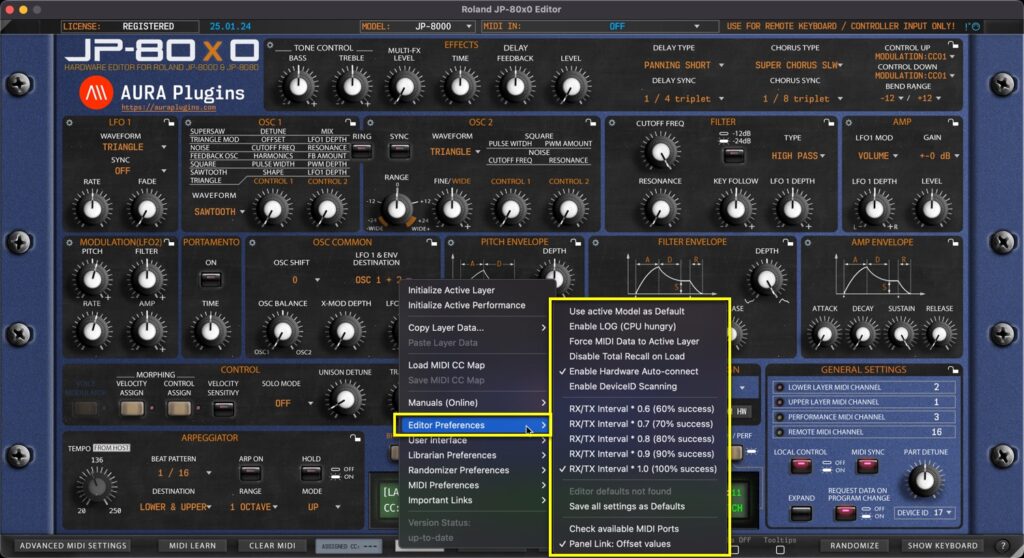Click the Advanced MIDI Settings button
This screenshot has height=558, width=1024.
[x=72, y=546]
